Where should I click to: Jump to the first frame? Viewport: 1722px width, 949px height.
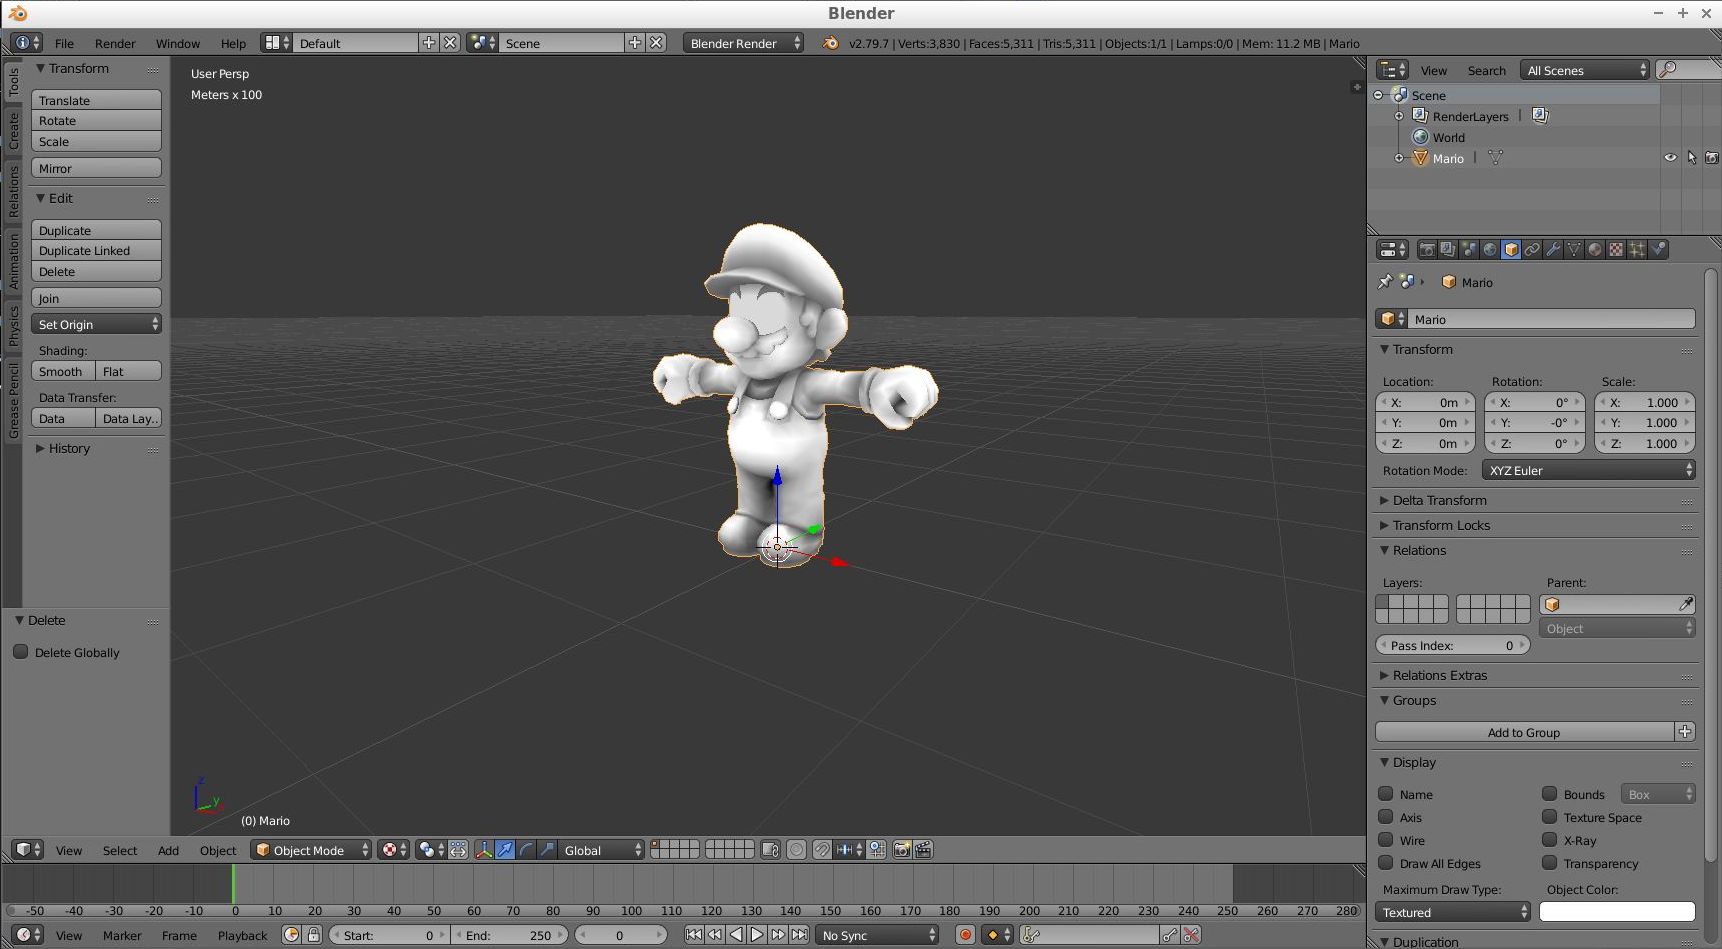pos(693,935)
